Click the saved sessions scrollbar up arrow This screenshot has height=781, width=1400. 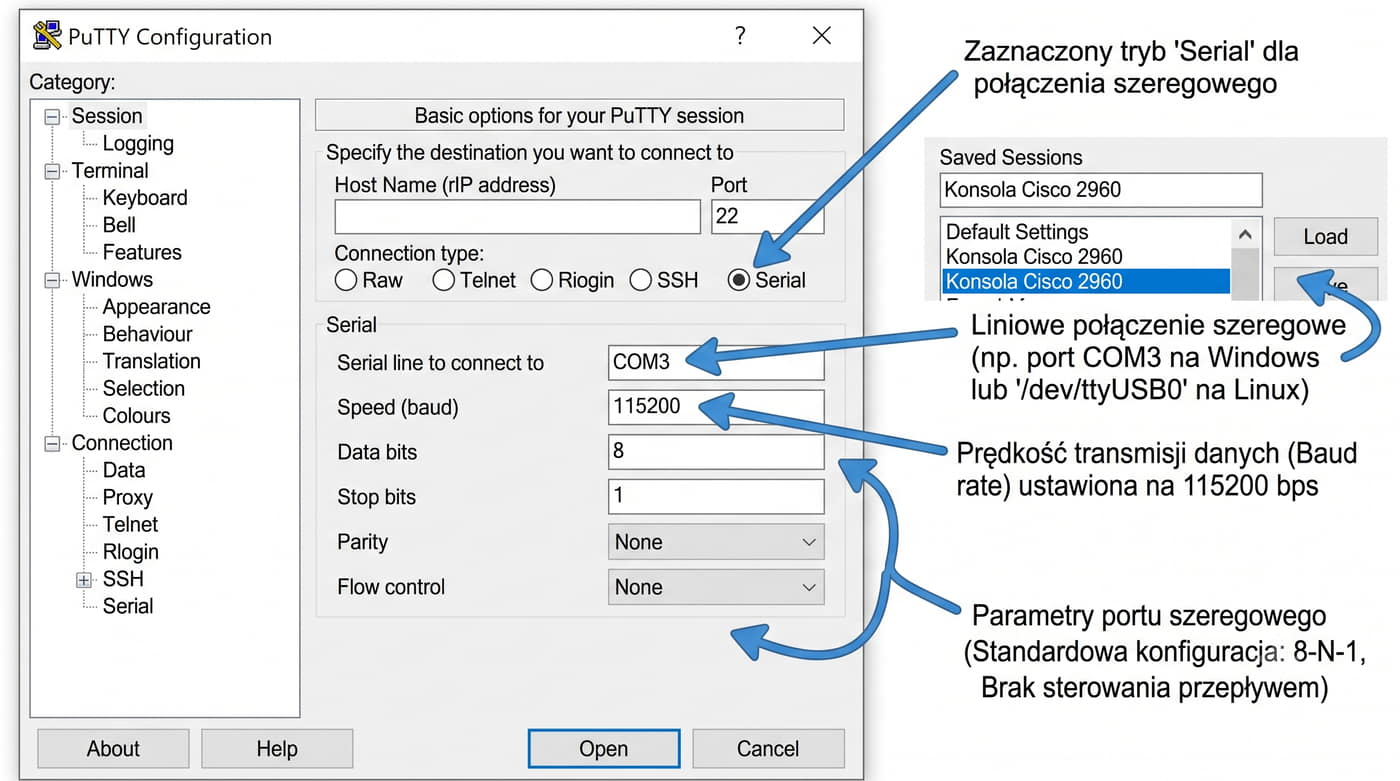[1245, 234]
